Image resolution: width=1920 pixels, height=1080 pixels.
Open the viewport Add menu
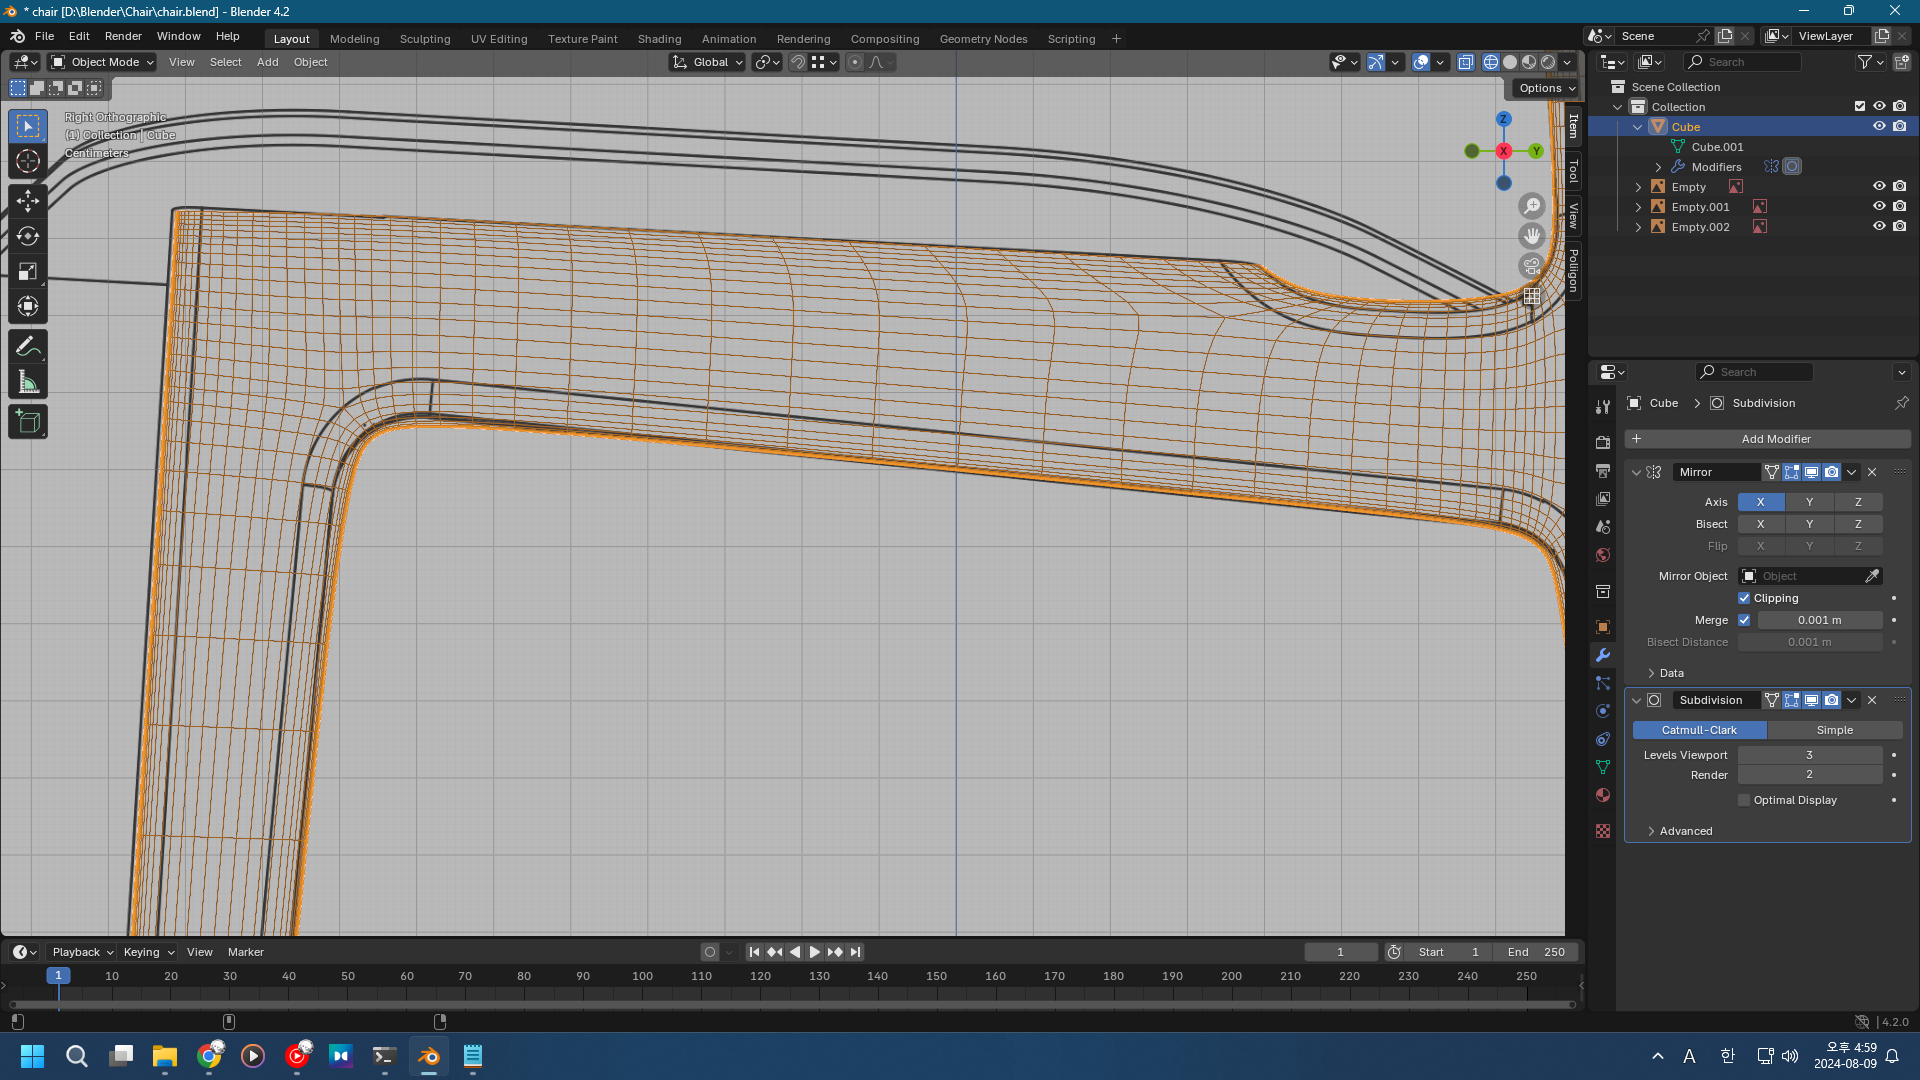click(x=267, y=62)
